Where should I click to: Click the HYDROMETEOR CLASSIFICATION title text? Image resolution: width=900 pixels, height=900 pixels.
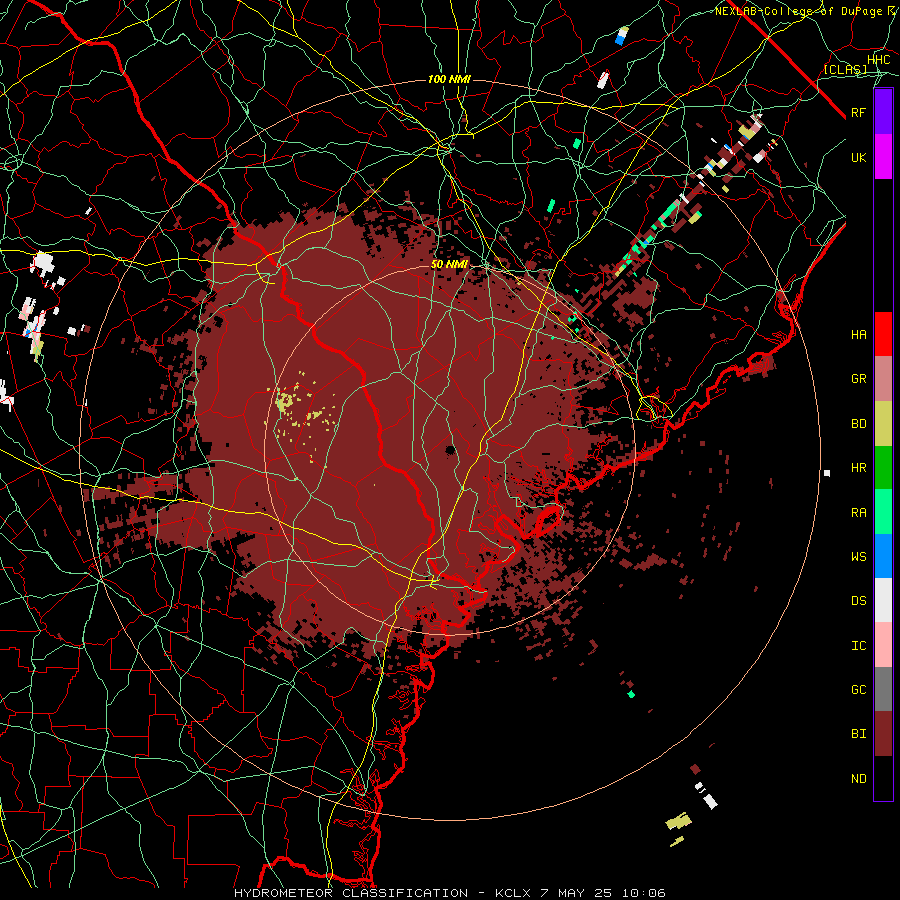351,893
